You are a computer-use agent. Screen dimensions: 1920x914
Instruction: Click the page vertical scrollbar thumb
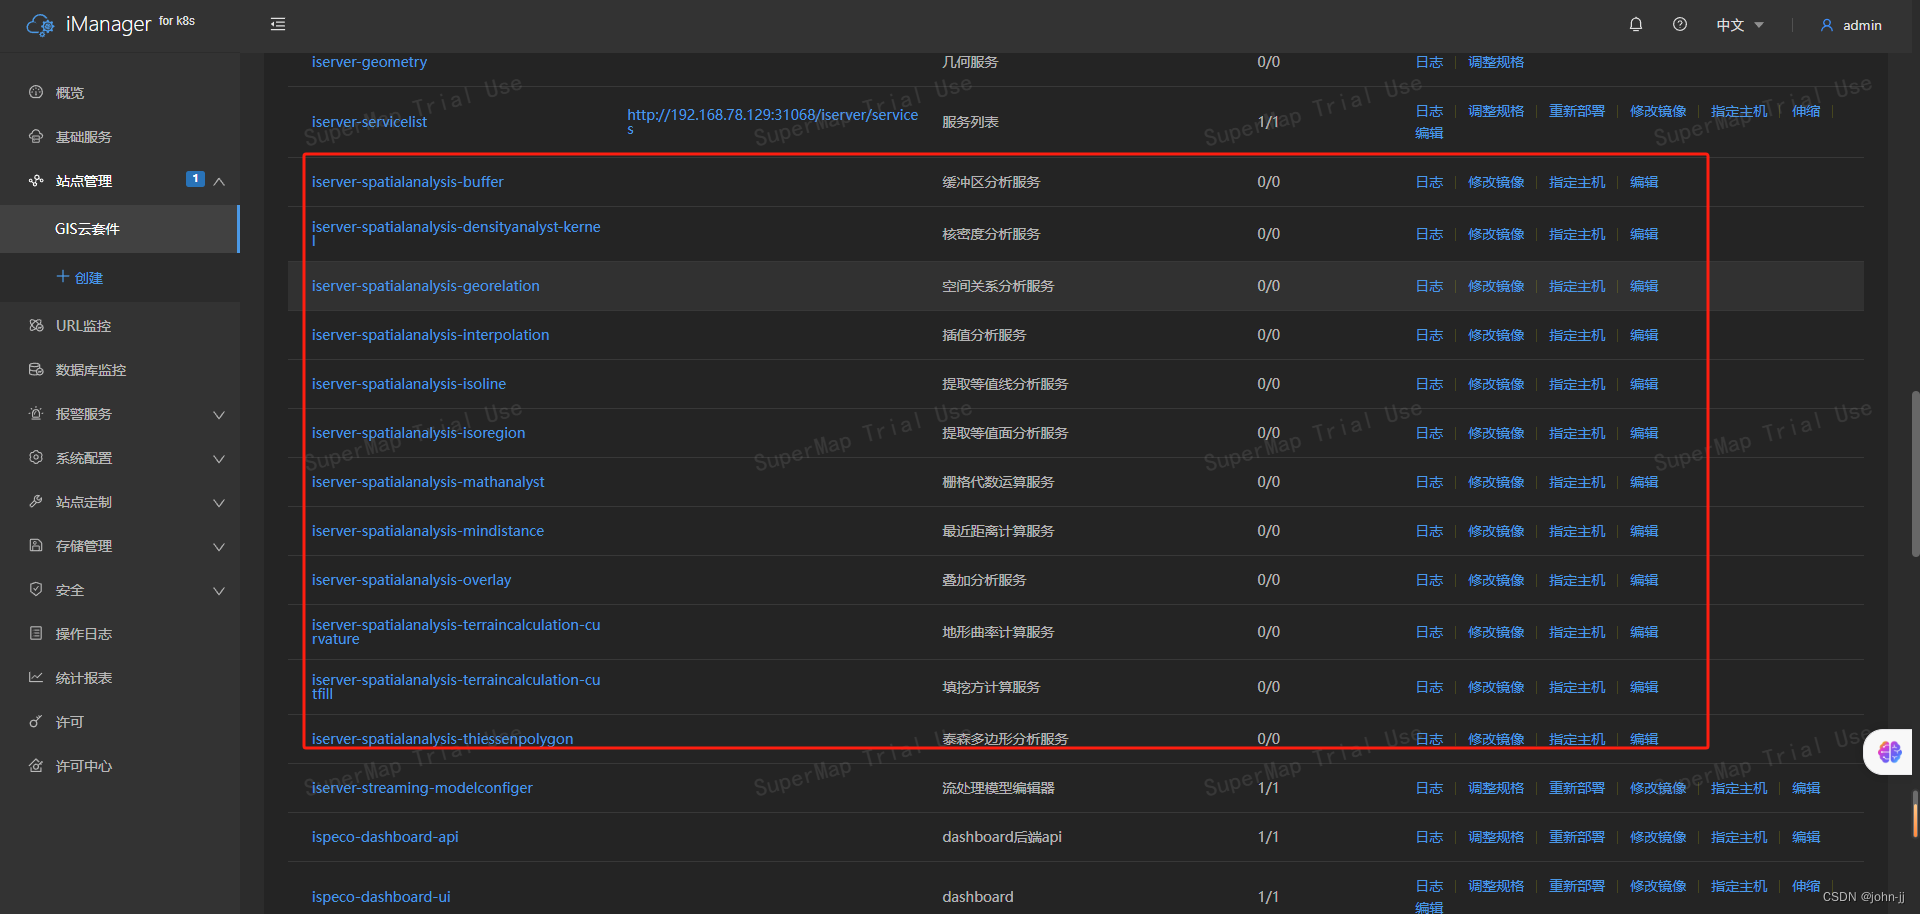(1915, 473)
